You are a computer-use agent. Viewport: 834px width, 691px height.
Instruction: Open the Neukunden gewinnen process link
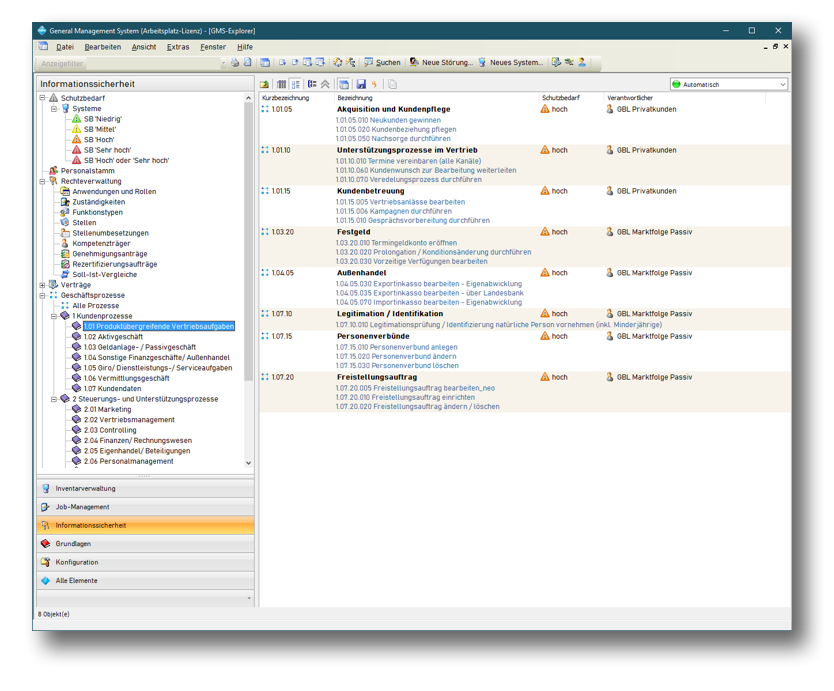377,120
